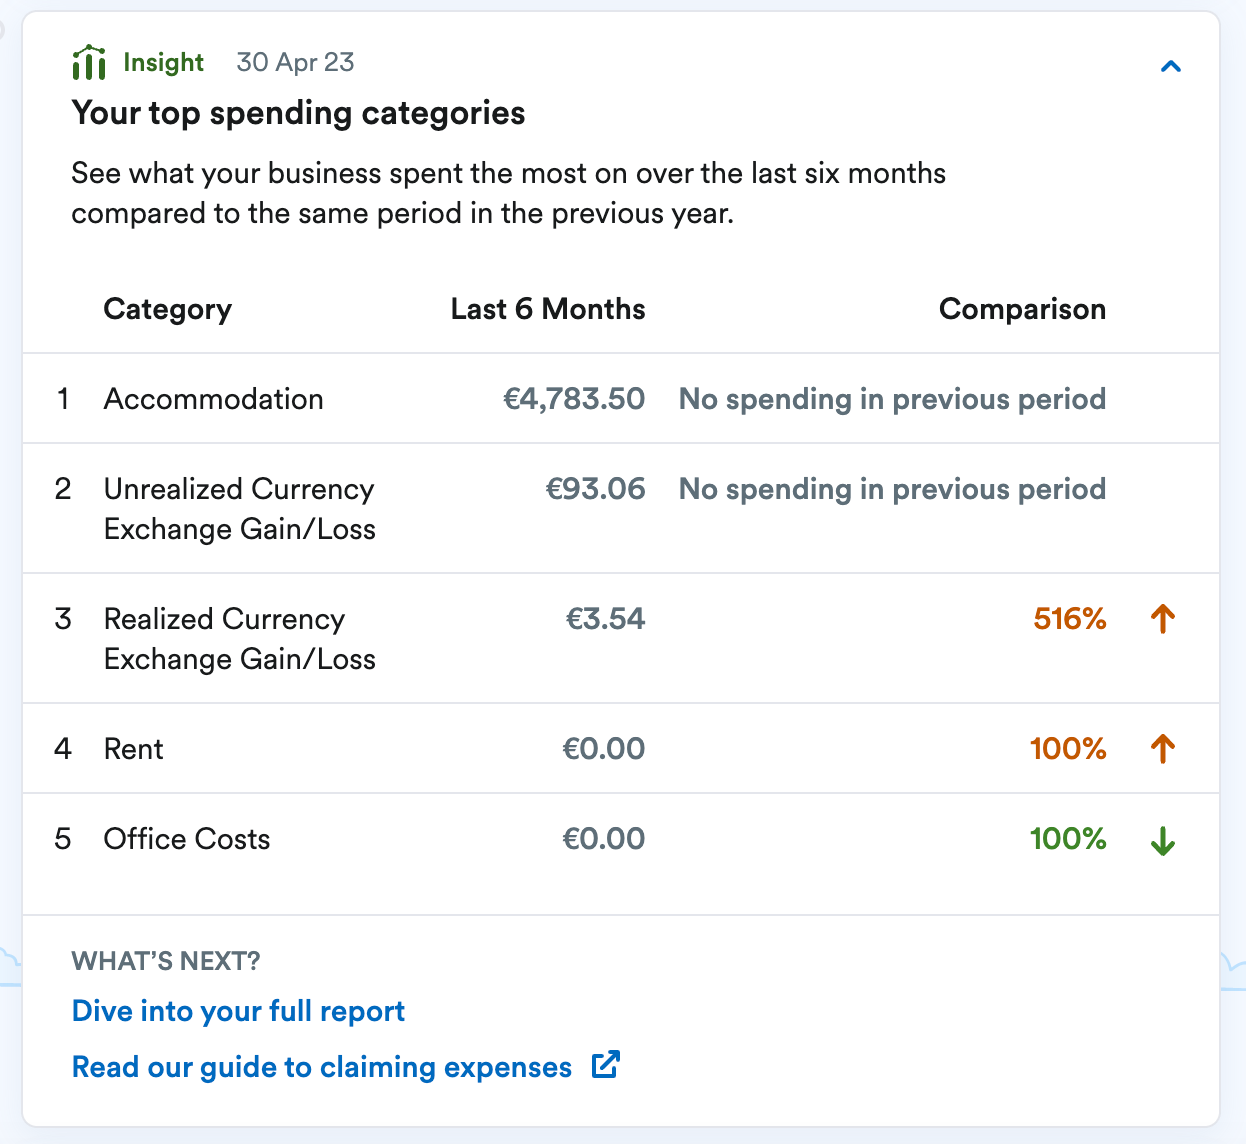This screenshot has width=1246, height=1144.
Task: Select the Realized Currency Exchange Gain/Loss label
Action: click(239, 639)
